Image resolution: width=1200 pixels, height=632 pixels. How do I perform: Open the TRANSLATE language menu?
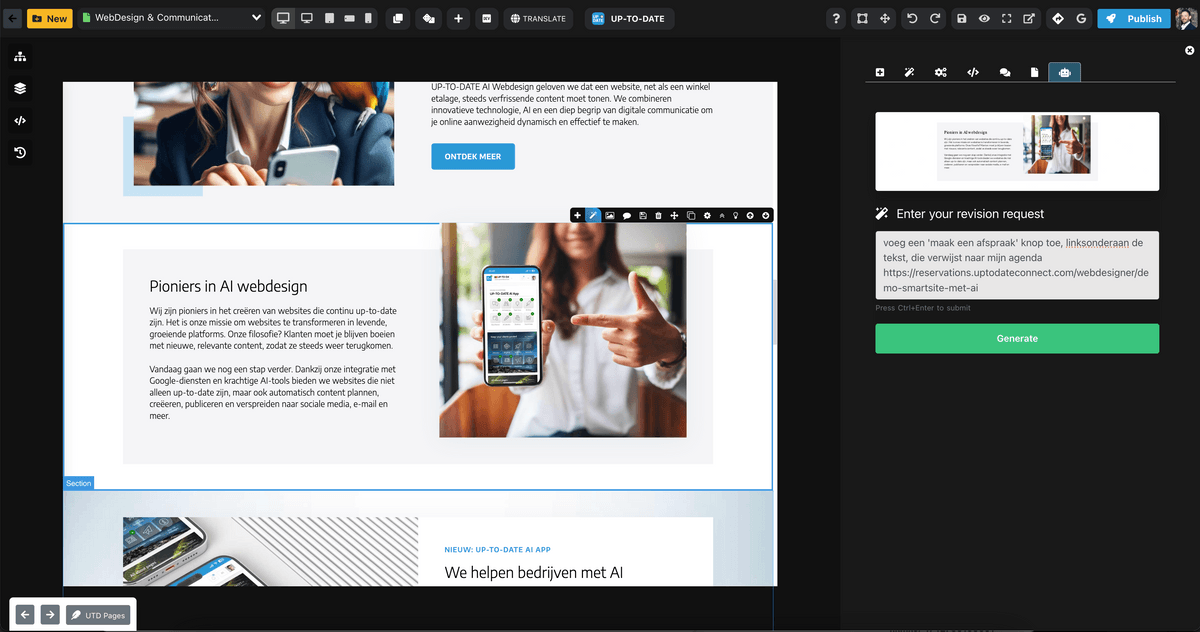click(x=538, y=18)
